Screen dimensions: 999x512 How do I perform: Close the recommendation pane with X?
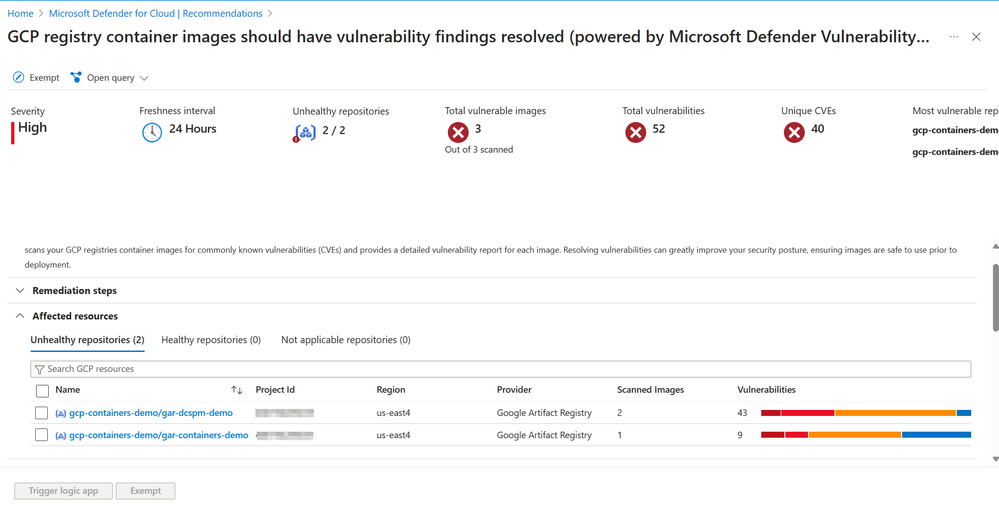pyautogui.click(x=976, y=37)
